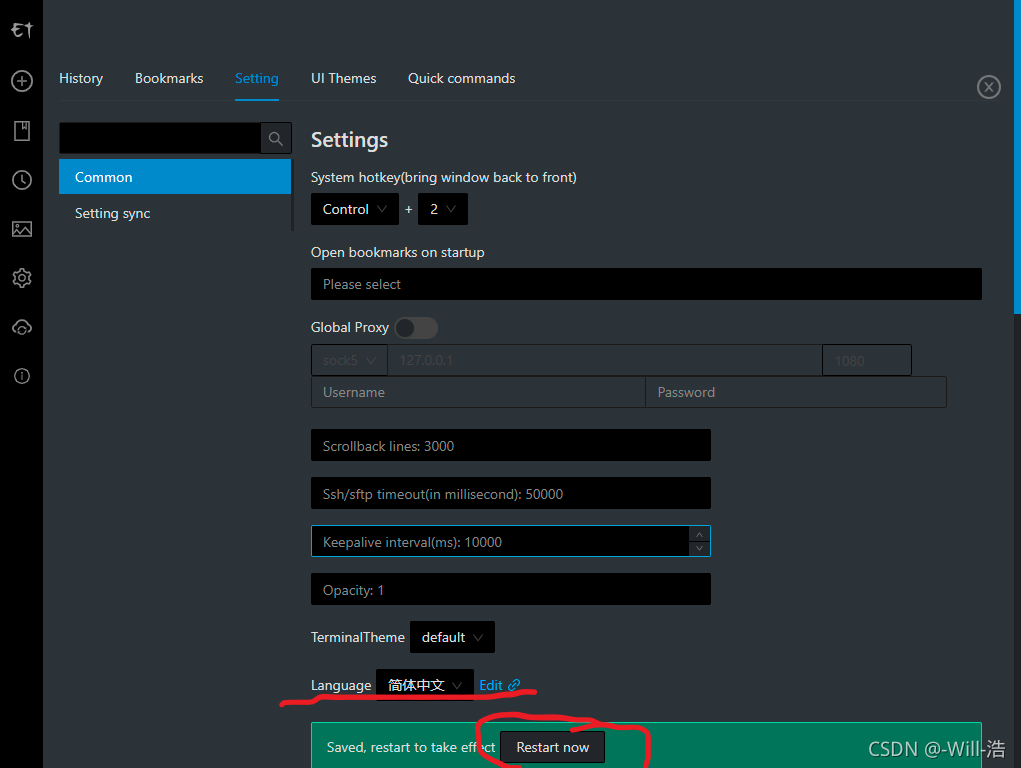
Task: Click the Restart now button
Action: click(x=552, y=747)
